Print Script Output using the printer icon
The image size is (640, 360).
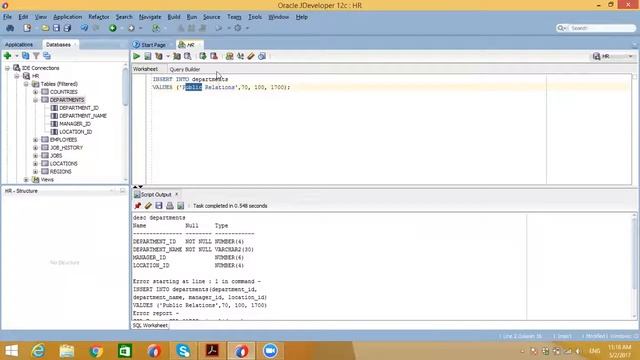[x=170, y=206]
